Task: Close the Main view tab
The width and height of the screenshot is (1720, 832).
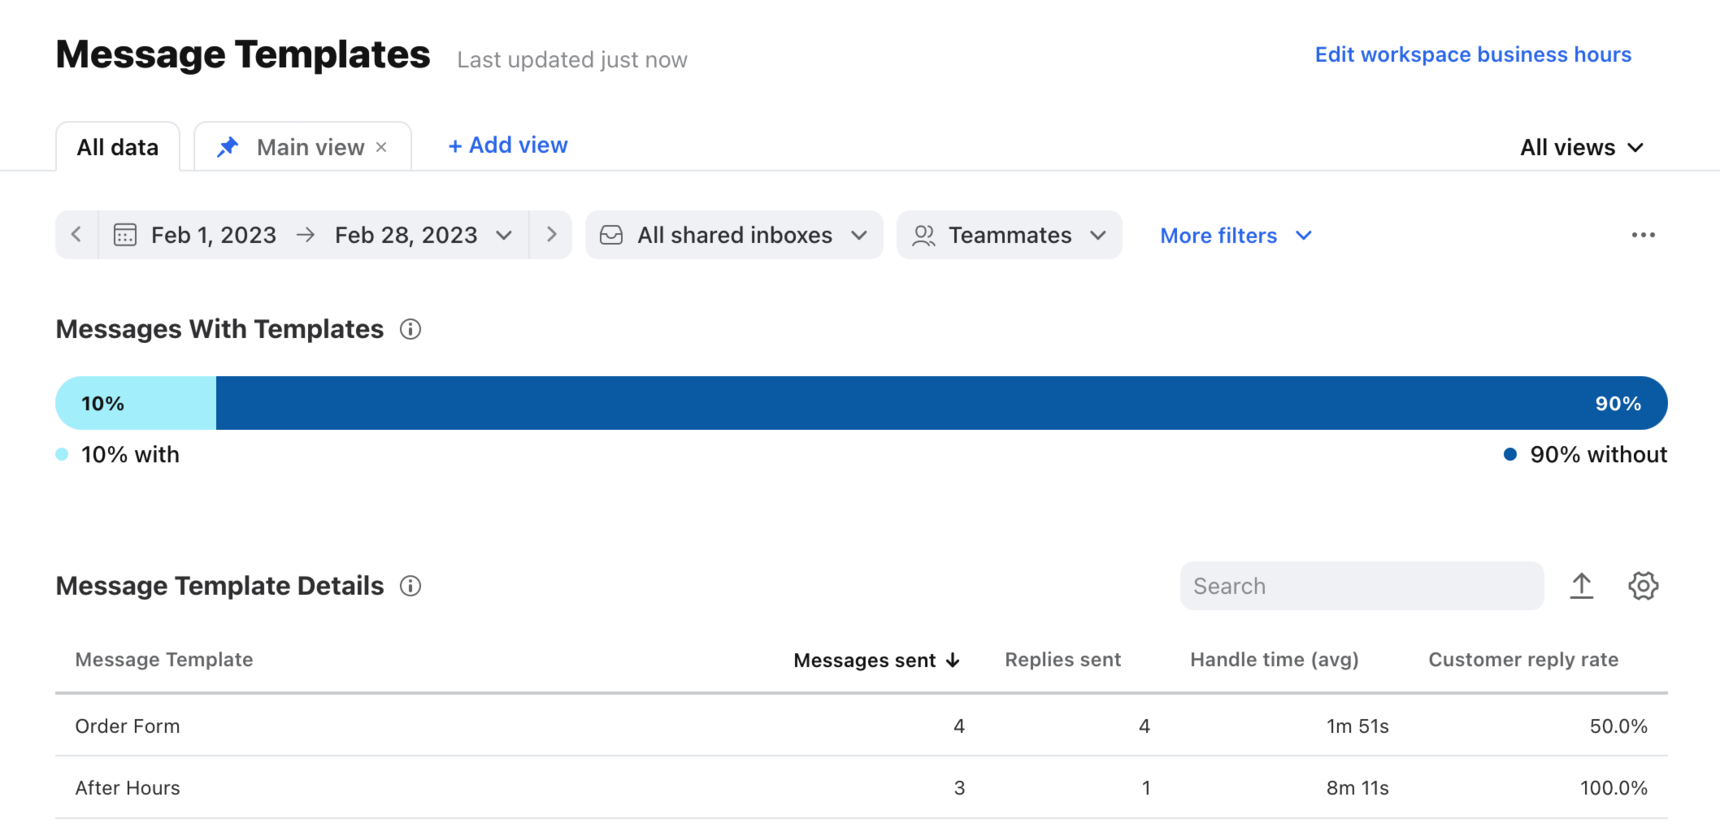Action: coord(381,147)
